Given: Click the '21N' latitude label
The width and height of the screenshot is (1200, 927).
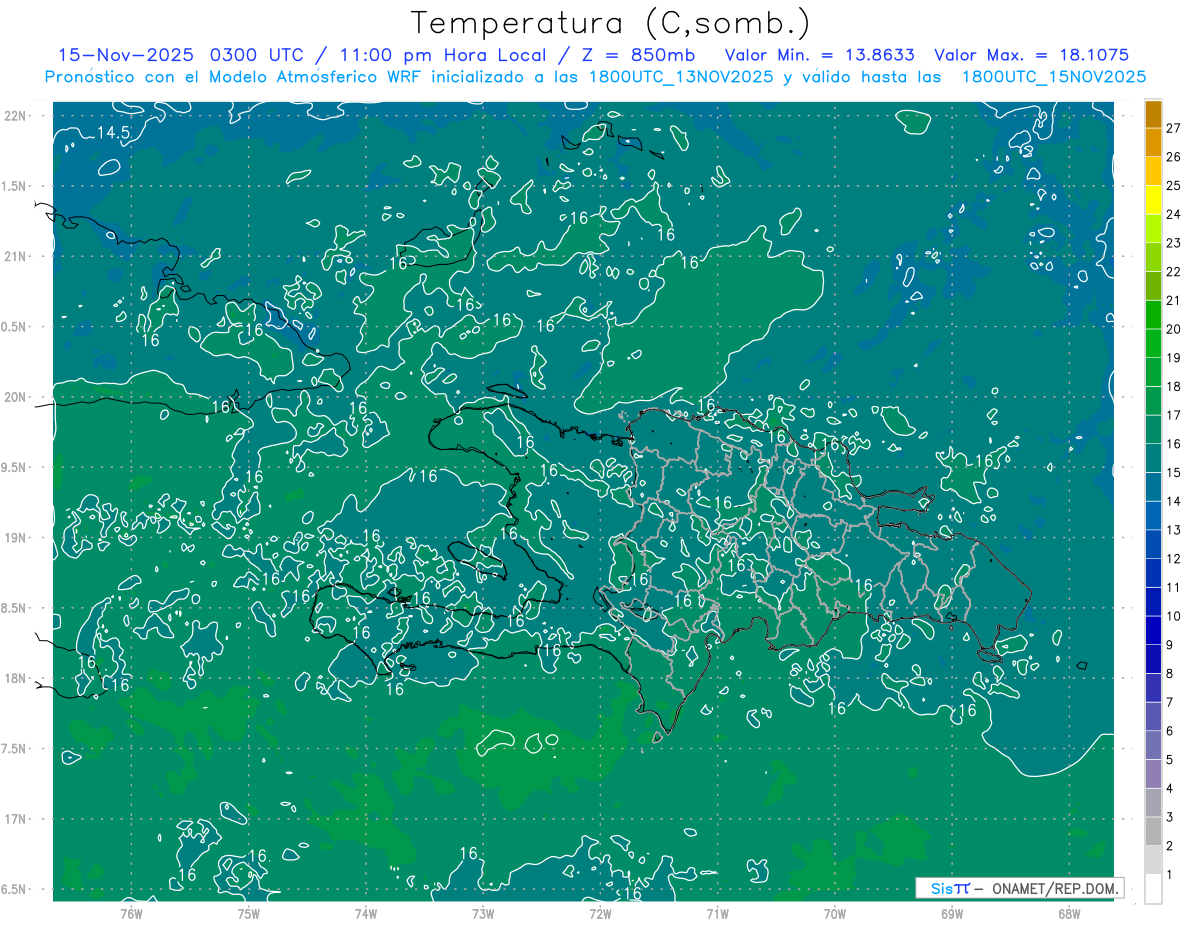Looking at the screenshot, I should [15, 256].
